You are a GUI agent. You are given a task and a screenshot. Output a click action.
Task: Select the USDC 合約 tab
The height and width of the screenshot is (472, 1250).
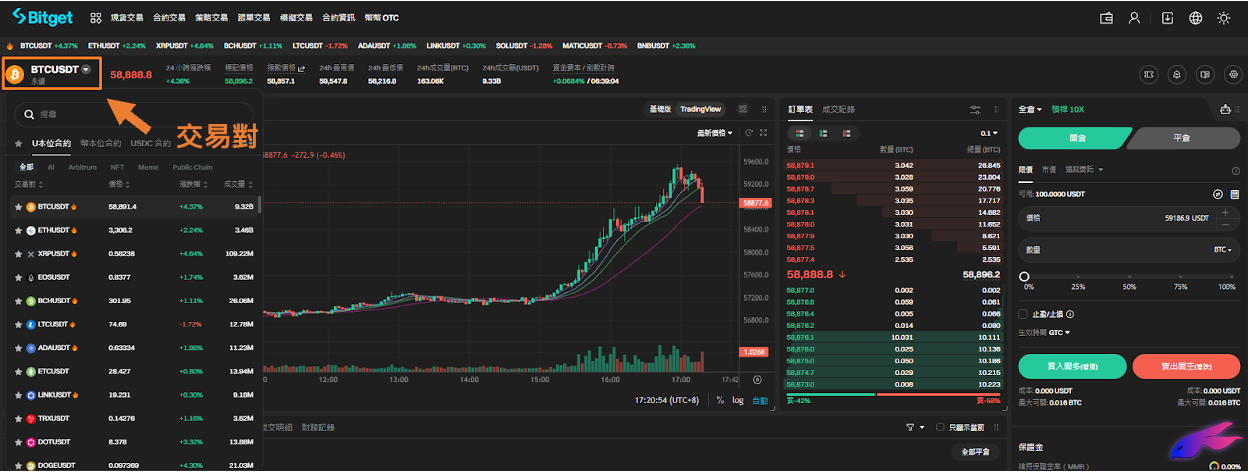pyautogui.click(x=150, y=143)
